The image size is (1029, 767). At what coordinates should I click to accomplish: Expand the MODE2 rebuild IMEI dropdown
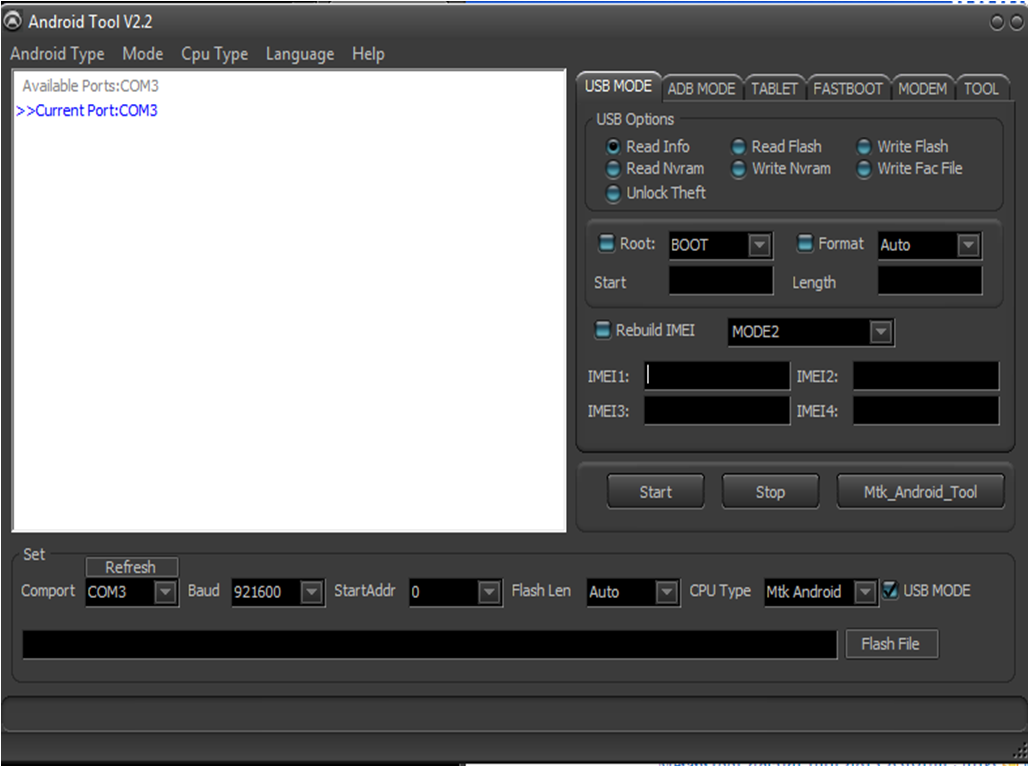pyautogui.click(x=881, y=331)
